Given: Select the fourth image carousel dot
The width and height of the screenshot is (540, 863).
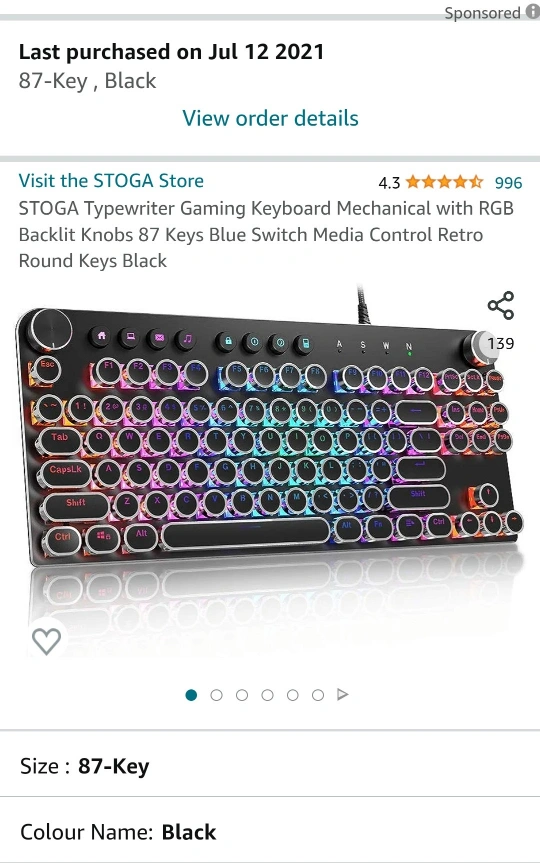Looking at the screenshot, I should point(267,695).
